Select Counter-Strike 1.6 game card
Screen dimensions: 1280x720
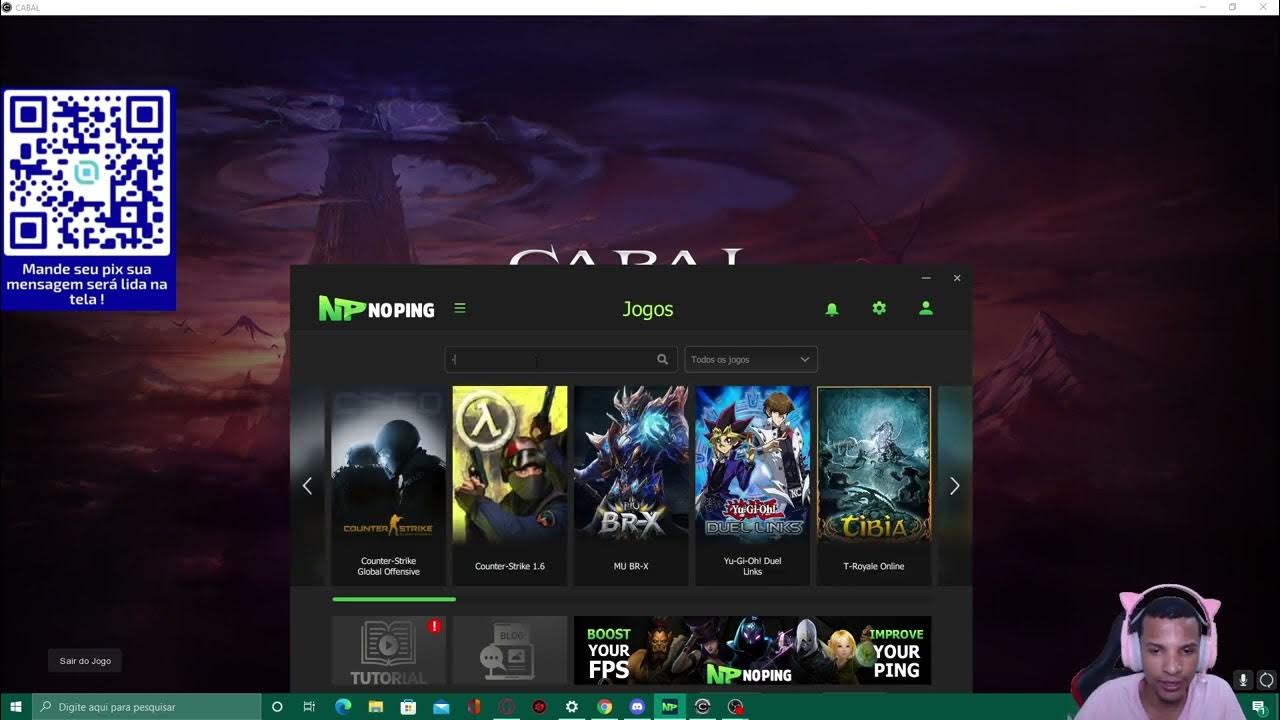click(x=510, y=486)
